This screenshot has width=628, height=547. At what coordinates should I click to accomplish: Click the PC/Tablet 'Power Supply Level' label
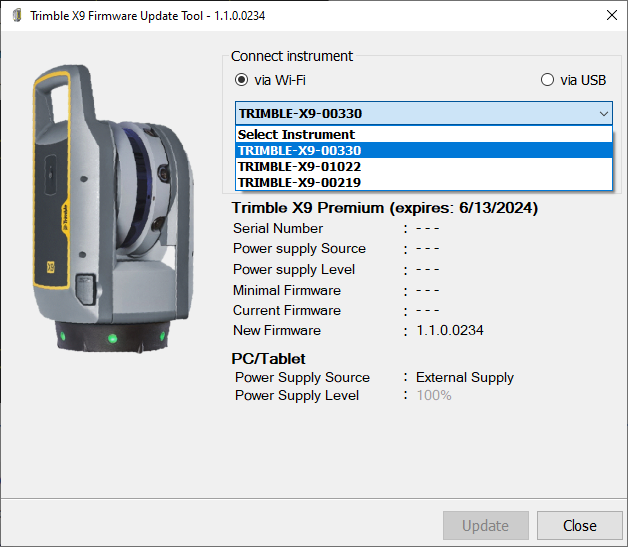click(297, 396)
